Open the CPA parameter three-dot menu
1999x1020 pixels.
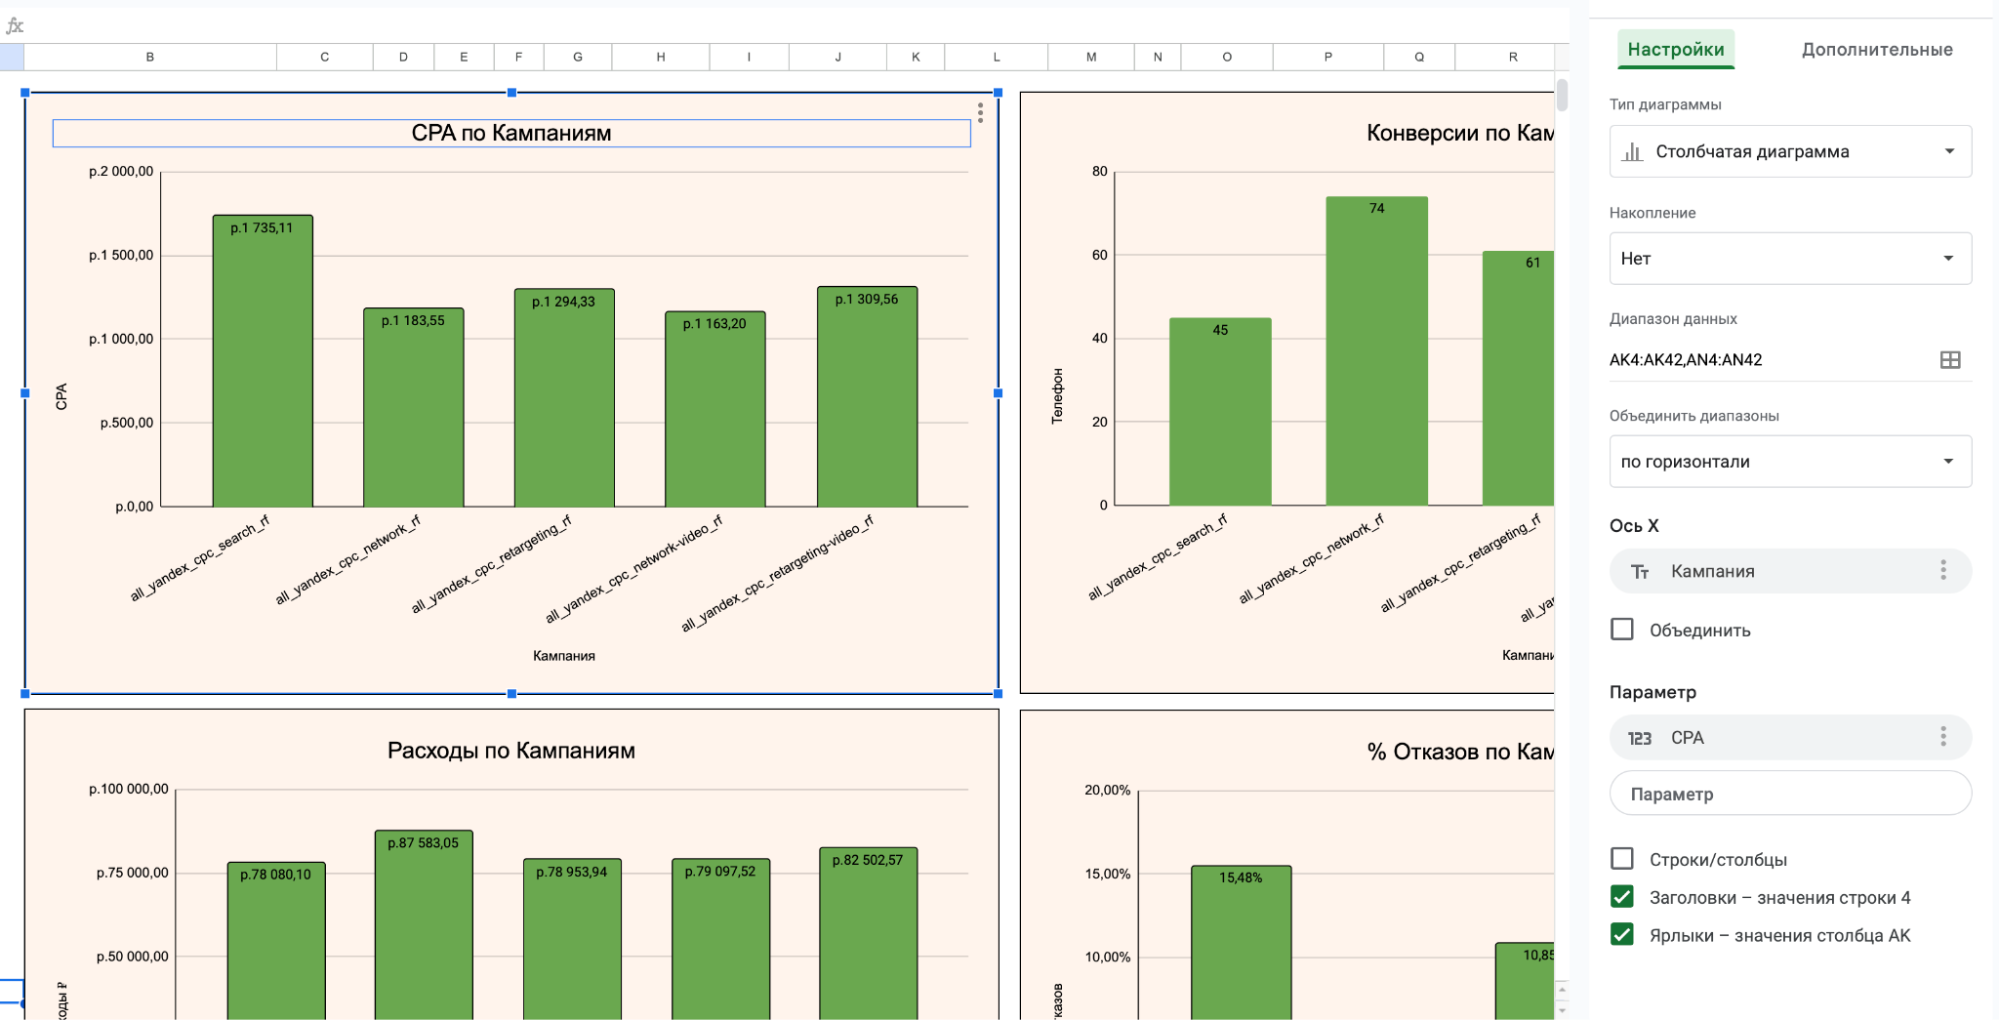point(1942,737)
